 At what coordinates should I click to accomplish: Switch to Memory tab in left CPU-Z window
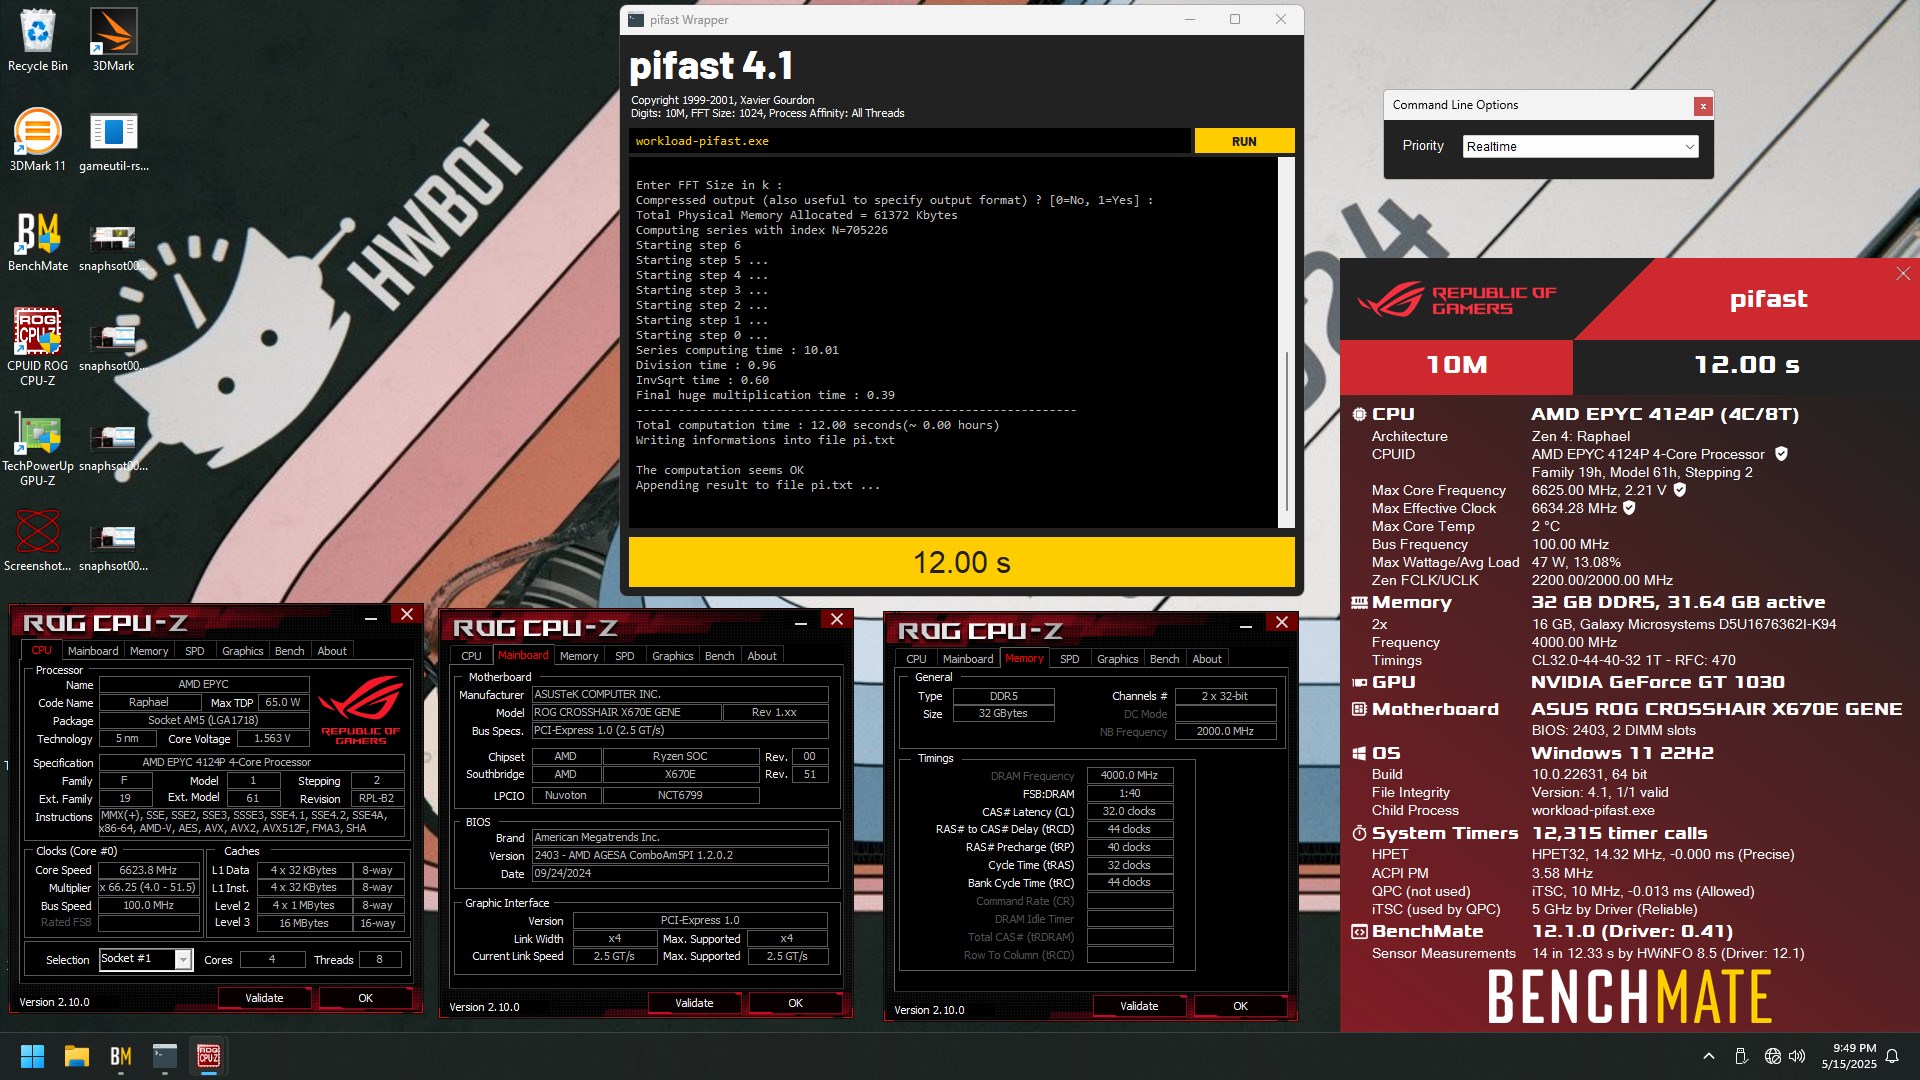[149, 651]
